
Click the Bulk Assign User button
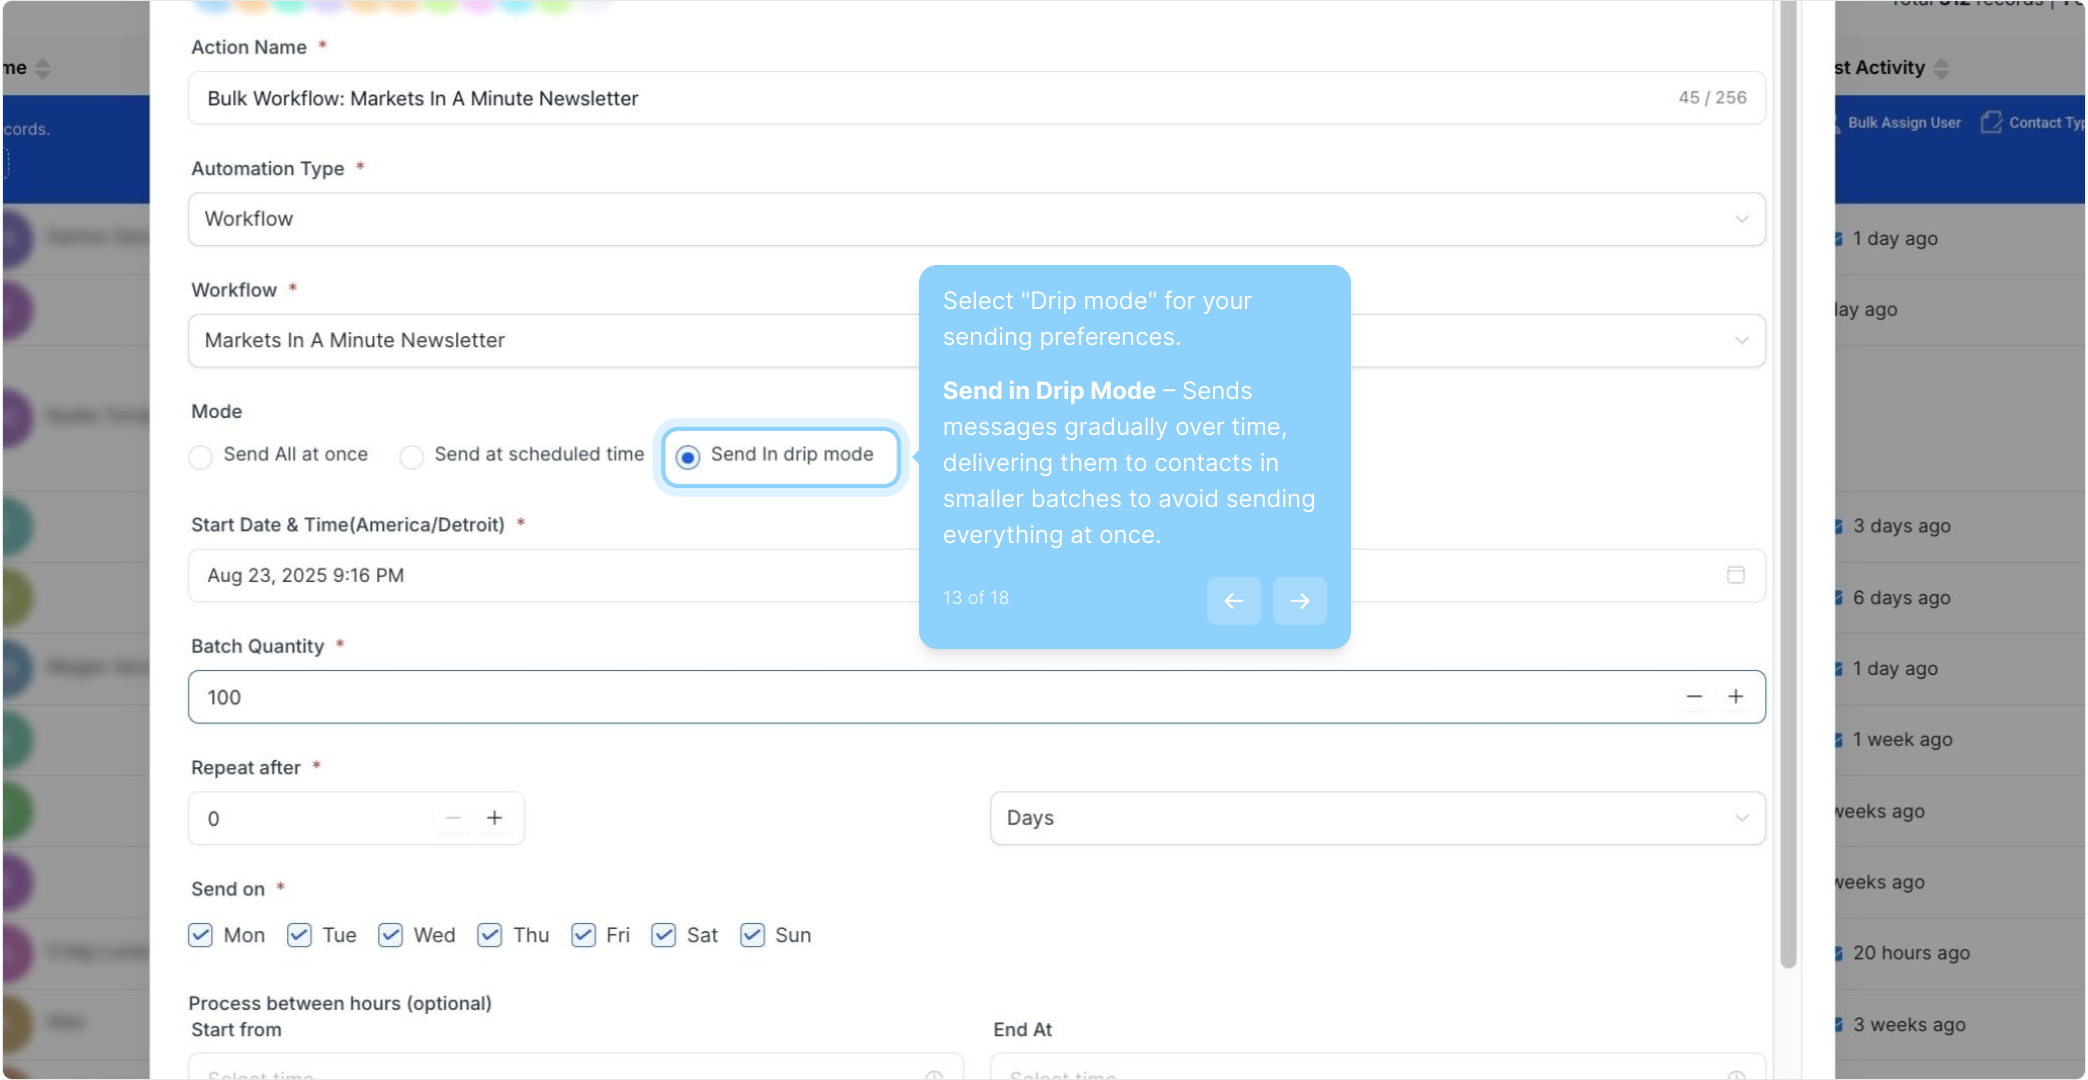(x=1903, y=122)
